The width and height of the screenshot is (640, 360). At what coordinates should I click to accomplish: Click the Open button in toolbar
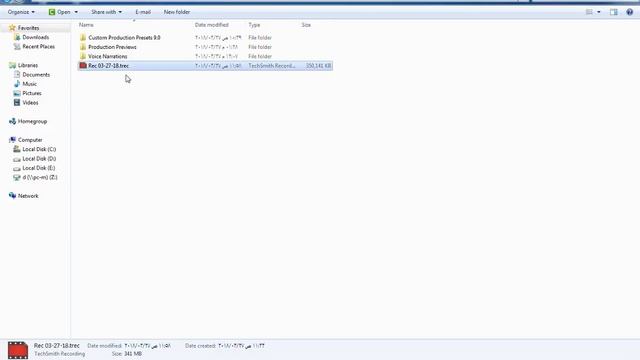(60, 12)
